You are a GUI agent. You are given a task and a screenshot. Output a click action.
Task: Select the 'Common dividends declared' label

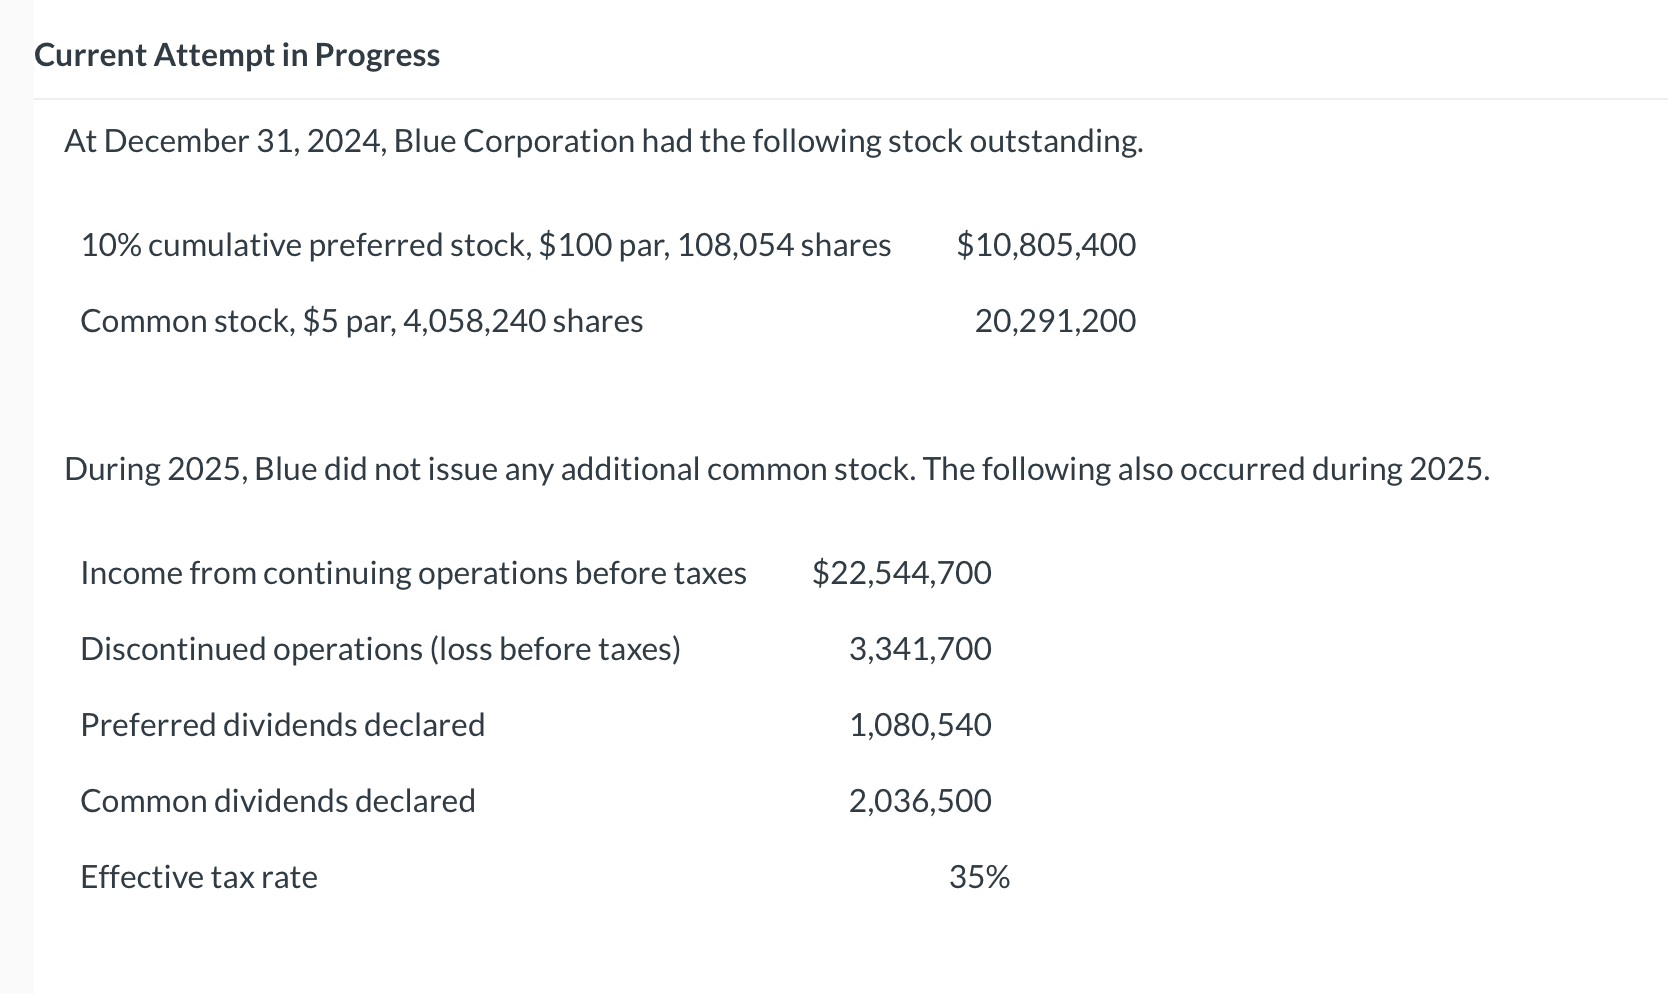[x=277, y=801]
